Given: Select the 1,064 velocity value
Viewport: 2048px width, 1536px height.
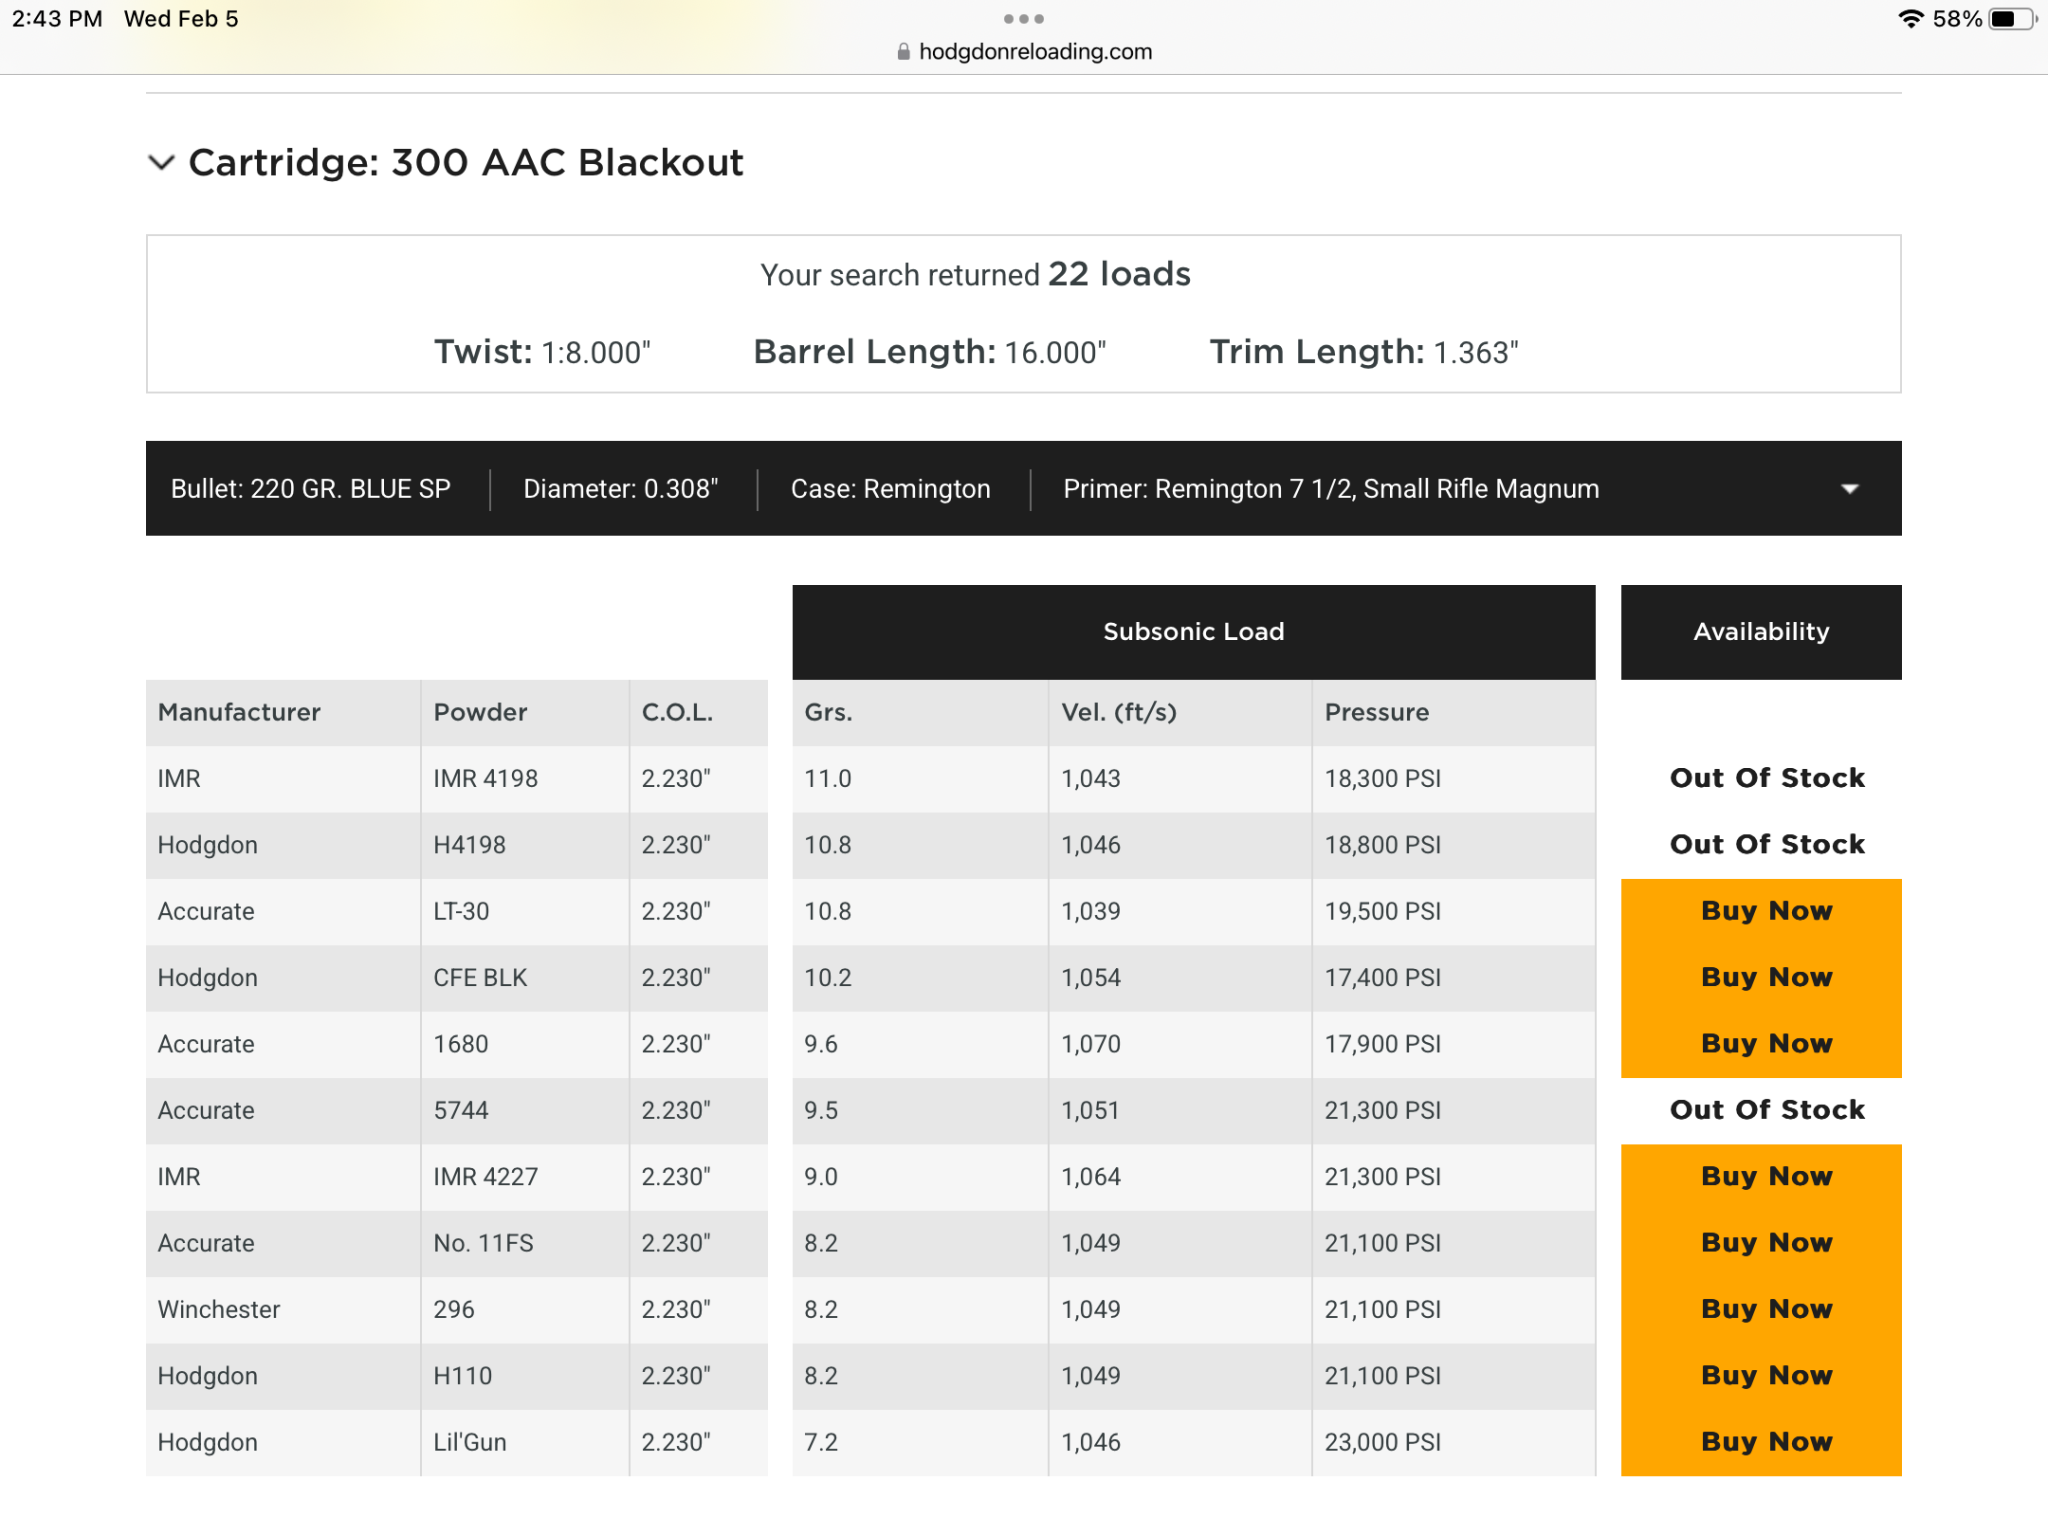Looking at the screenshot, I should pos(1090,1177).
